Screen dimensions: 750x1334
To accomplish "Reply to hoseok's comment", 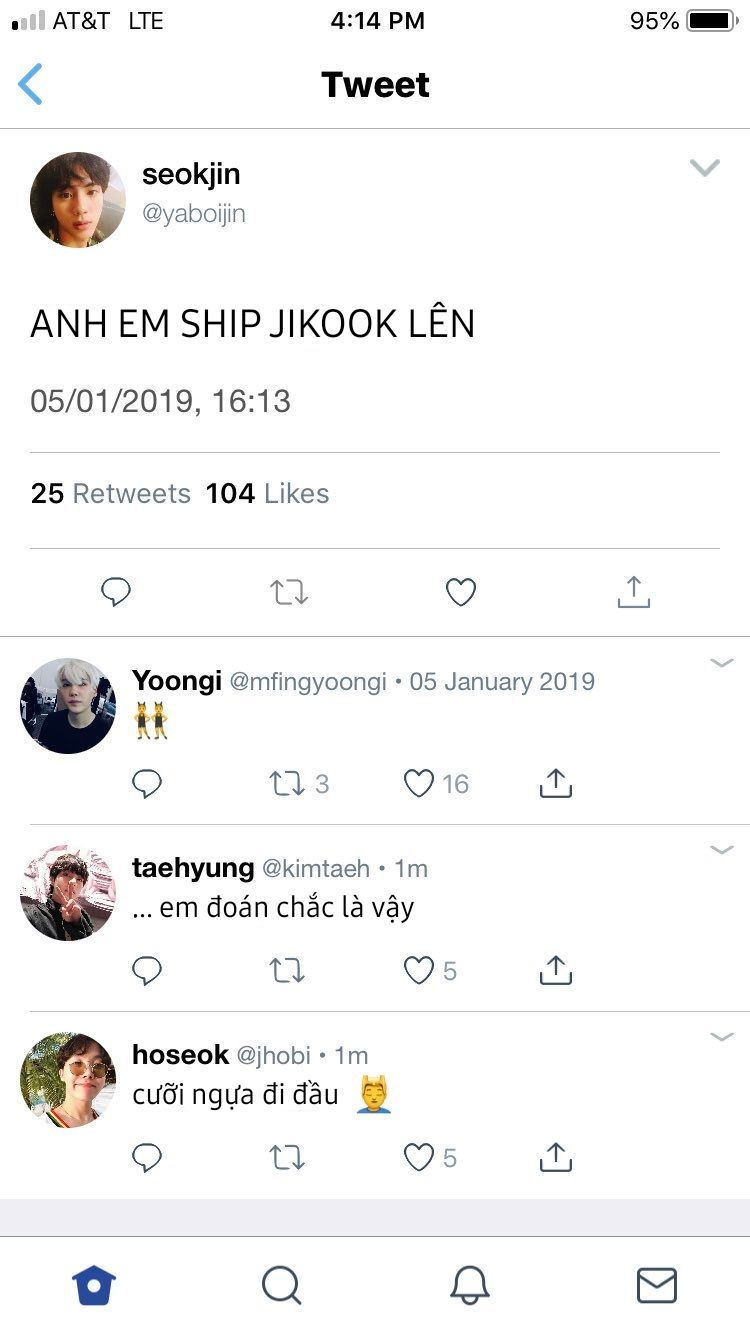I will [x=147, y=1158].
